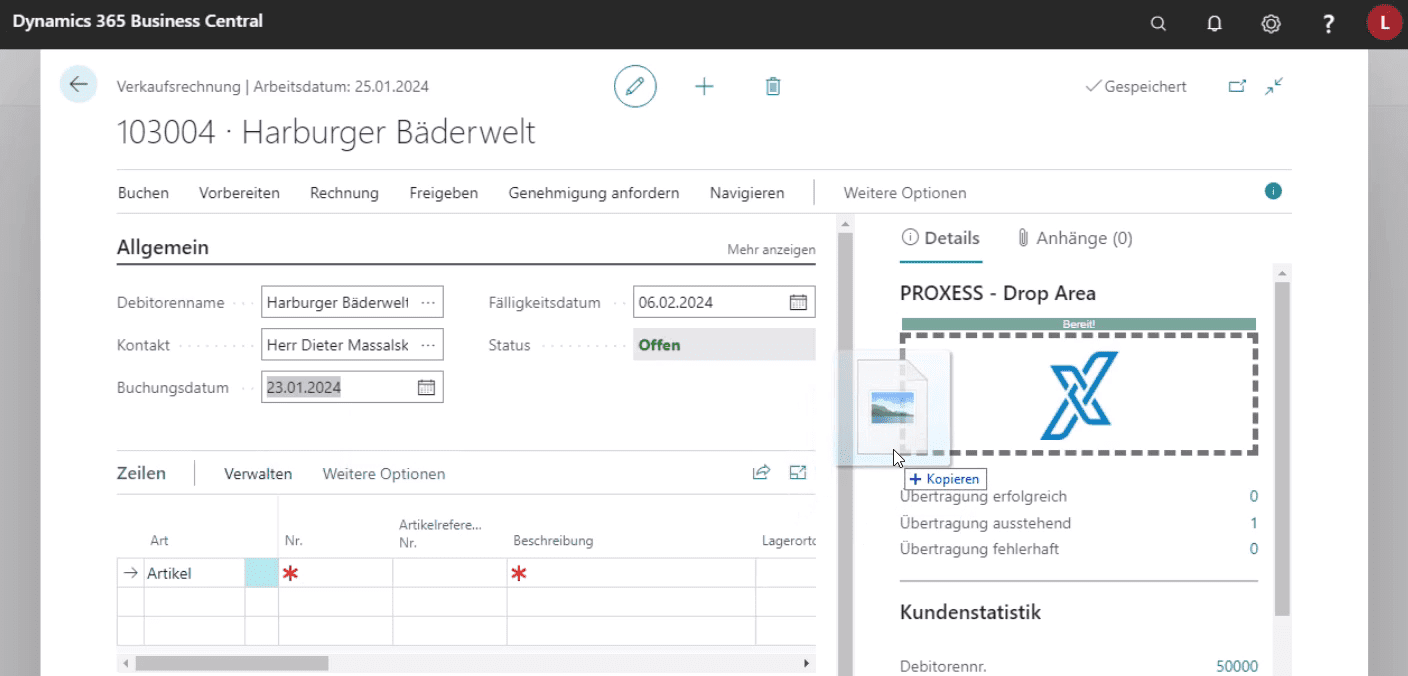Open the search magnifier in top bar
1408x676 pixels.
click(1158, 24)
